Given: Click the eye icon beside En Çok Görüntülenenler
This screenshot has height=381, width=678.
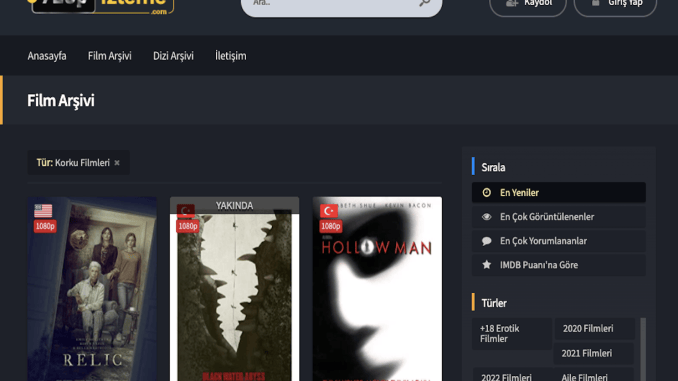Looking at the screenshot, I should point(486,217).
